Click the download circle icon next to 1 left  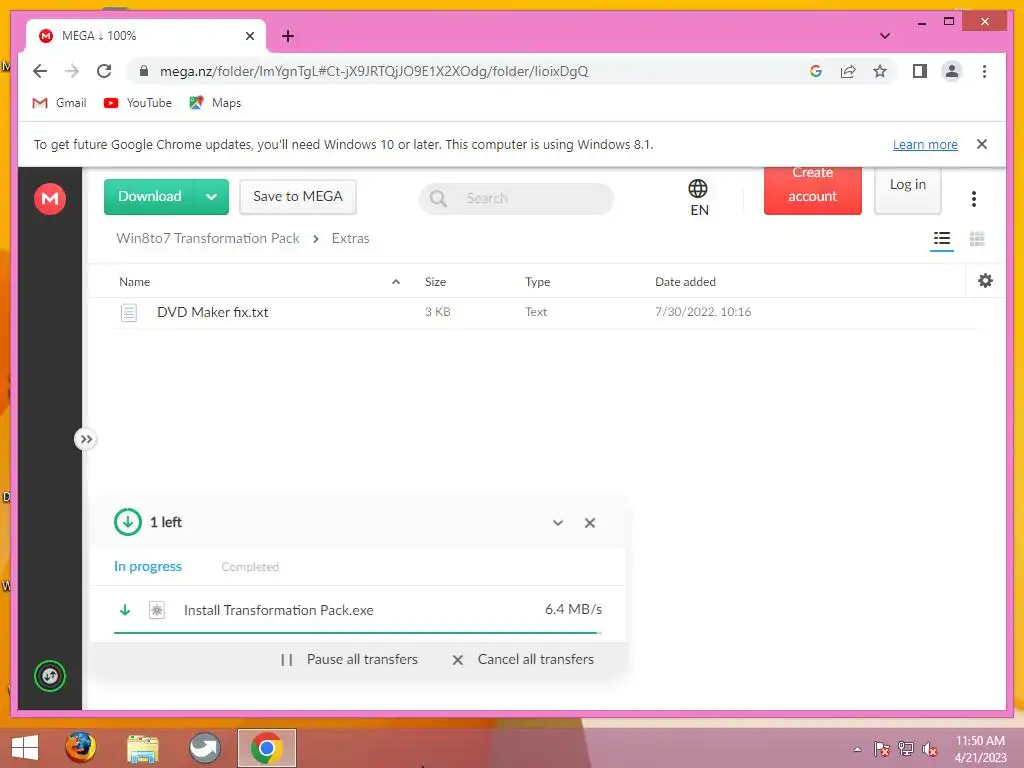click(x=127, y=522)
